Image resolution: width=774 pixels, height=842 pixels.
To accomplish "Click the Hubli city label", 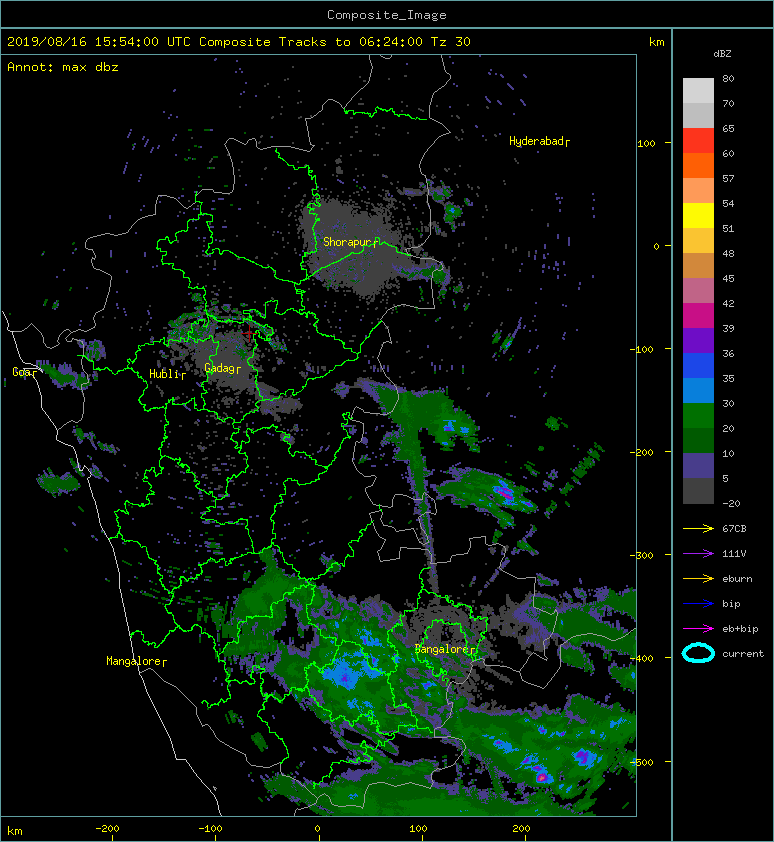I will [168, 374].
